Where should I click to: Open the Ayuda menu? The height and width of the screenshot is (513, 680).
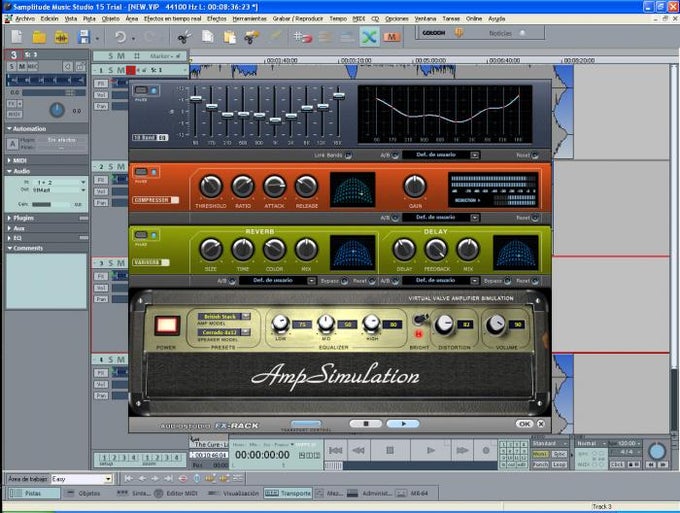pos(497,19)
